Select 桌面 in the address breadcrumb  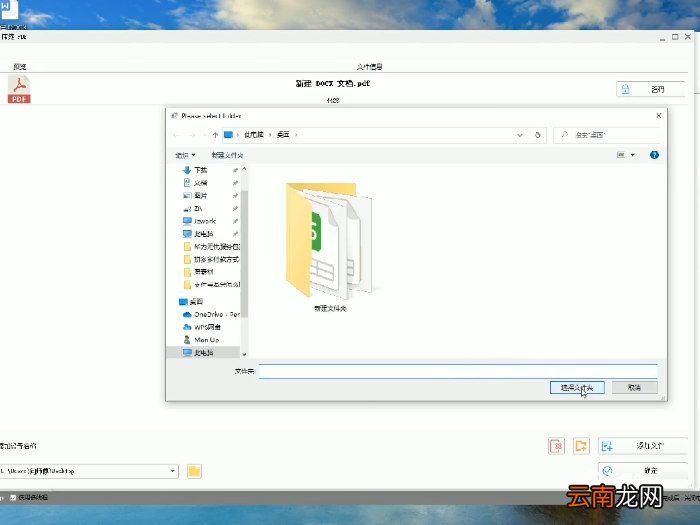pyautogui.click(x=283, y=134)
